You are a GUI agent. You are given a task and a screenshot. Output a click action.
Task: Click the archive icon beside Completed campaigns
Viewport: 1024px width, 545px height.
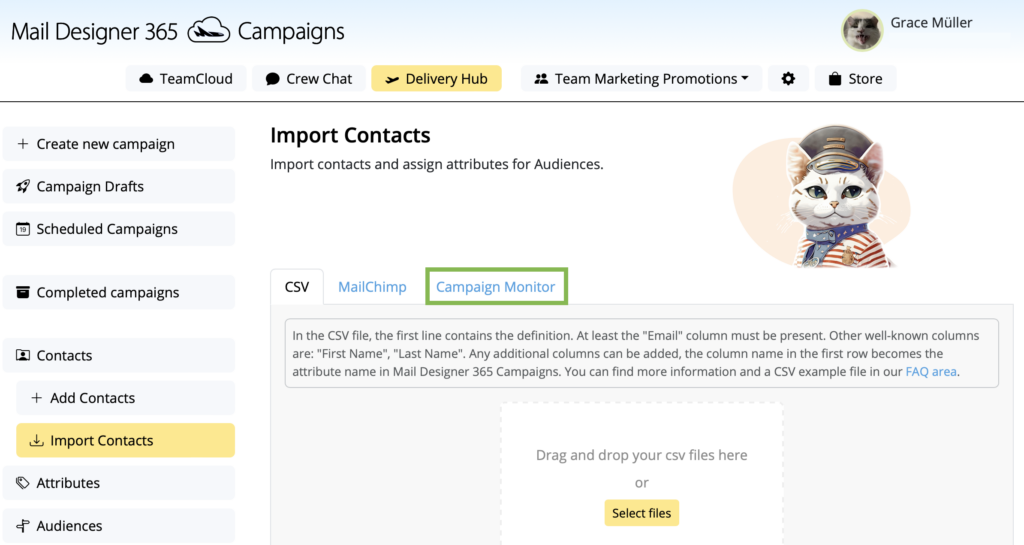(23, 292)
